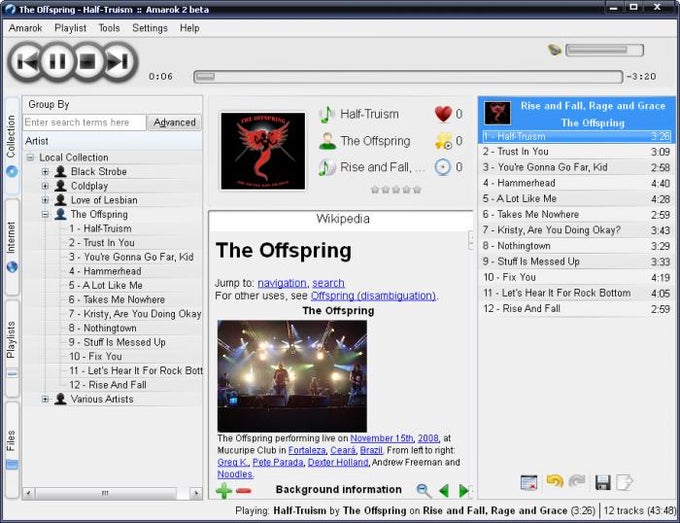The width and height of the screenshot is (680, 523).
Task: Select track 10 - Fix You in playlist
Action: coord(576,278)
